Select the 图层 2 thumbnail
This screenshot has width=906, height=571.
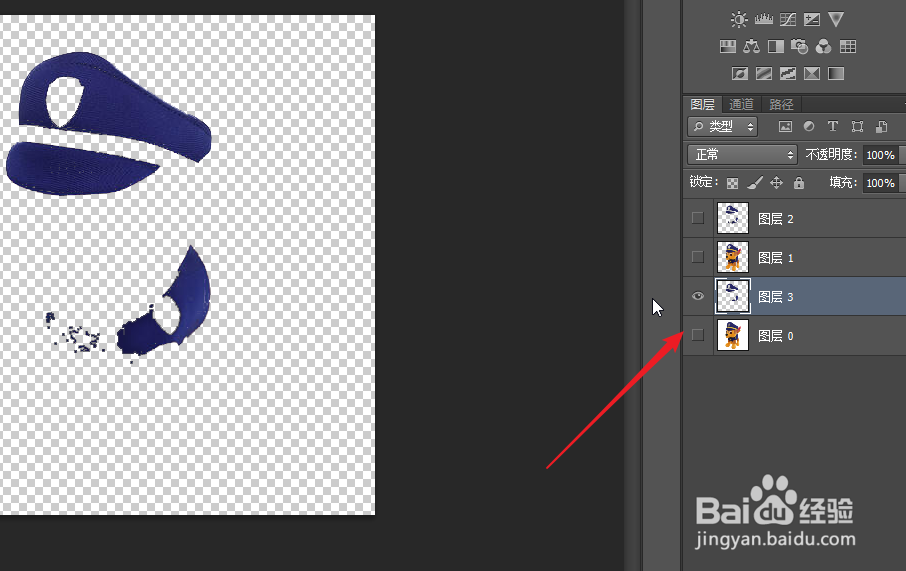[x=733, y=218]
